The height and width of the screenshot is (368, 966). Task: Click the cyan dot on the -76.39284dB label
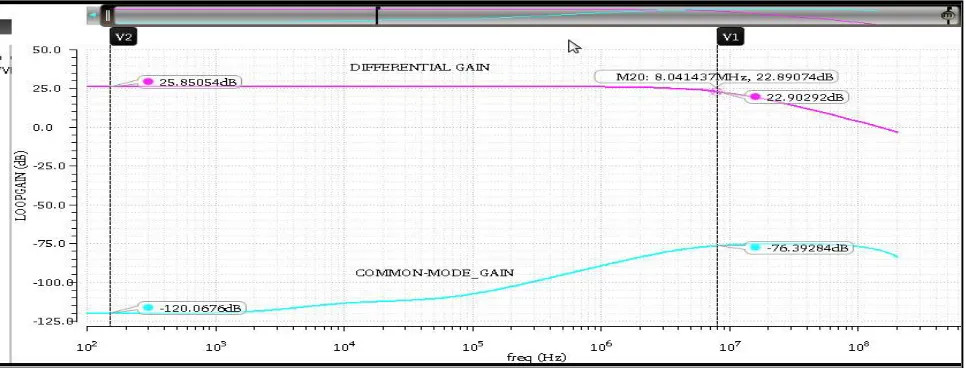[x=755, y=248]
